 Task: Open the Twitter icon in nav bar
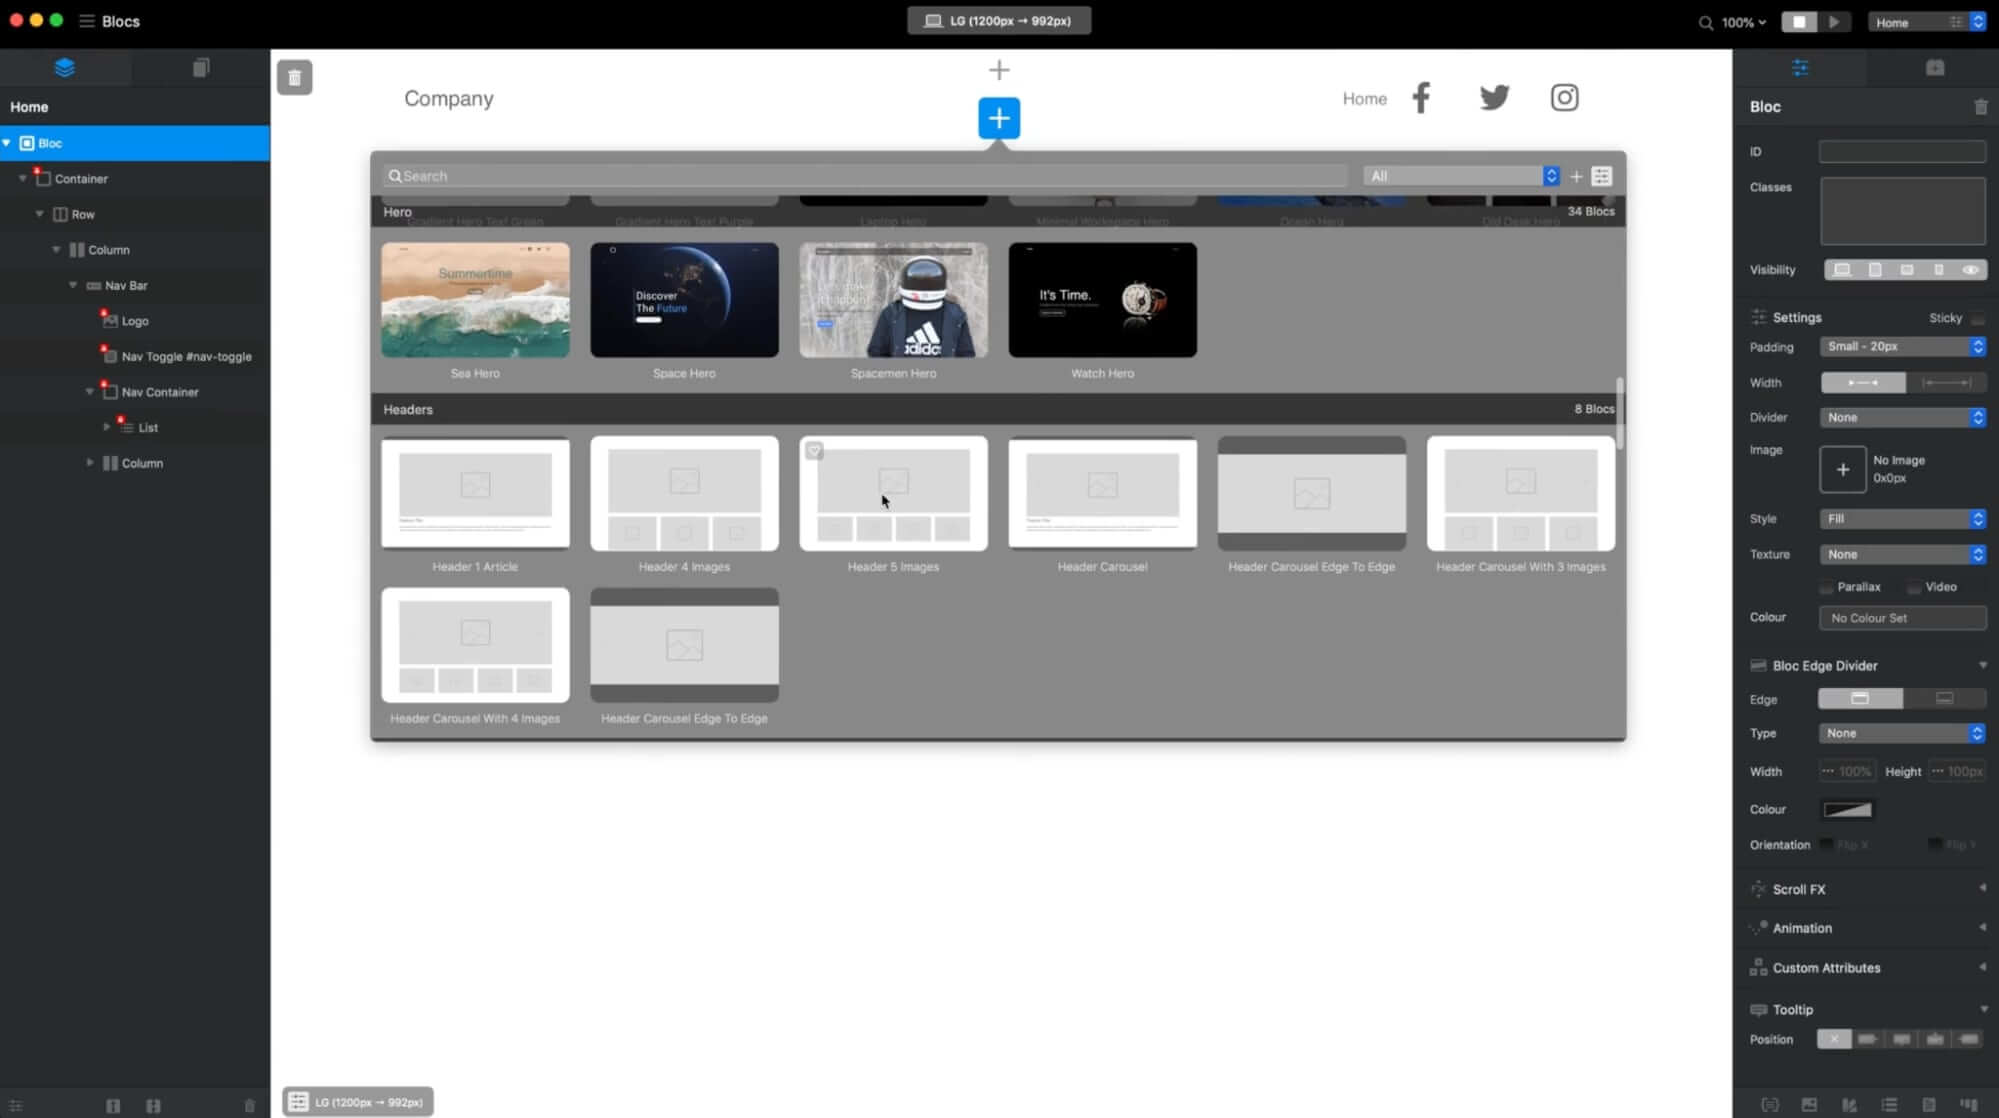point(1494,98)
